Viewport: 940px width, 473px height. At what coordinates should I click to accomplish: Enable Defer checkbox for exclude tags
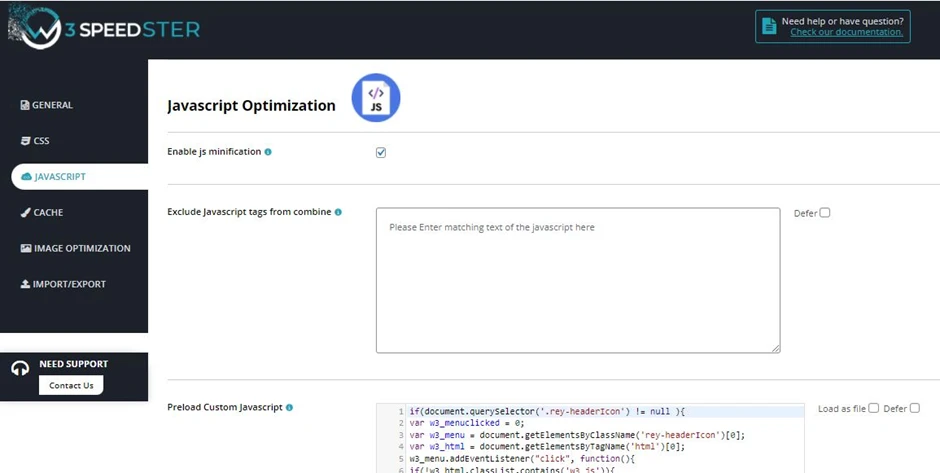[x=825, y=212]
